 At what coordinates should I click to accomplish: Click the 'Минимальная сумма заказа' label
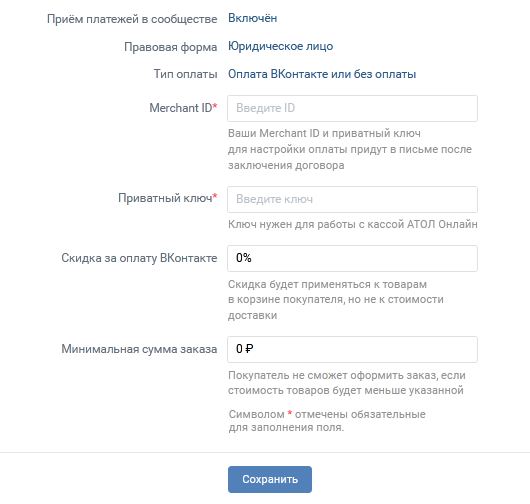(x=139, y=349)
